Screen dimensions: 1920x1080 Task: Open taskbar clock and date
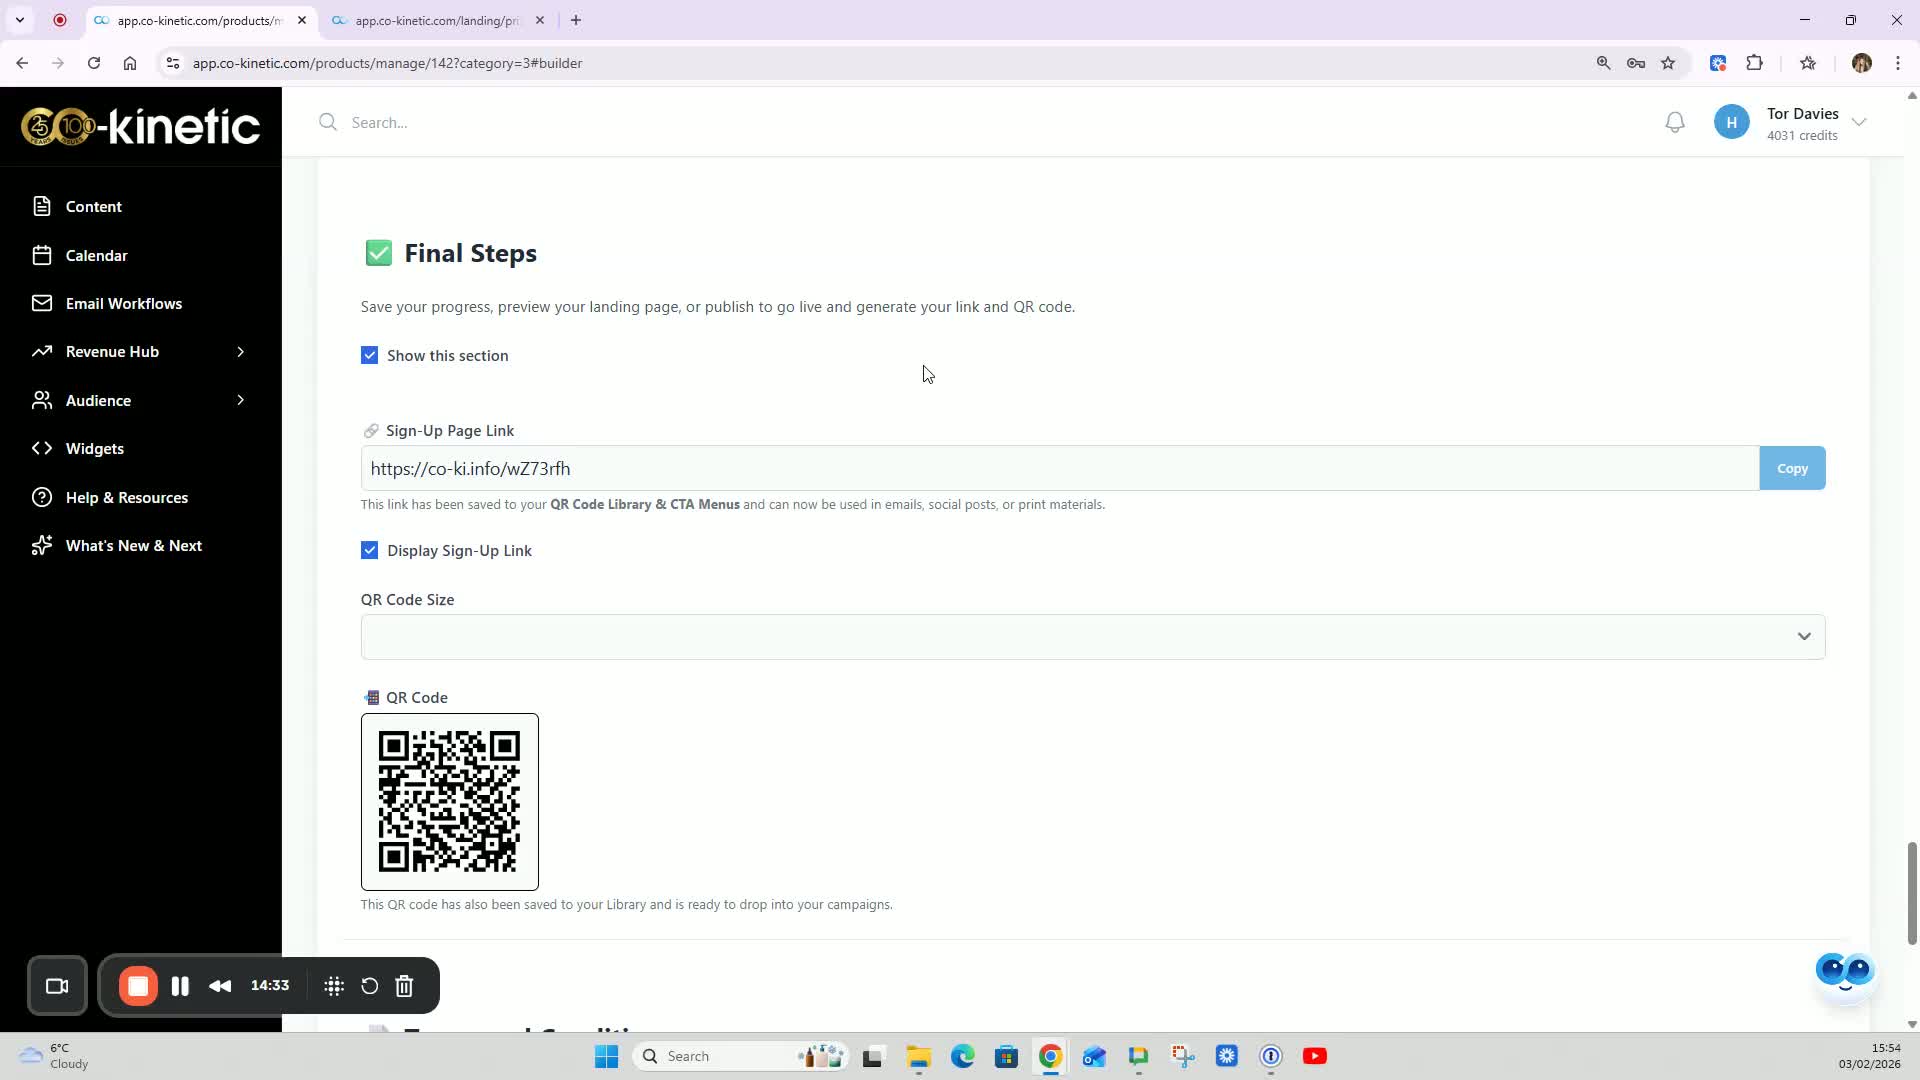[x=1869, y=1056]
